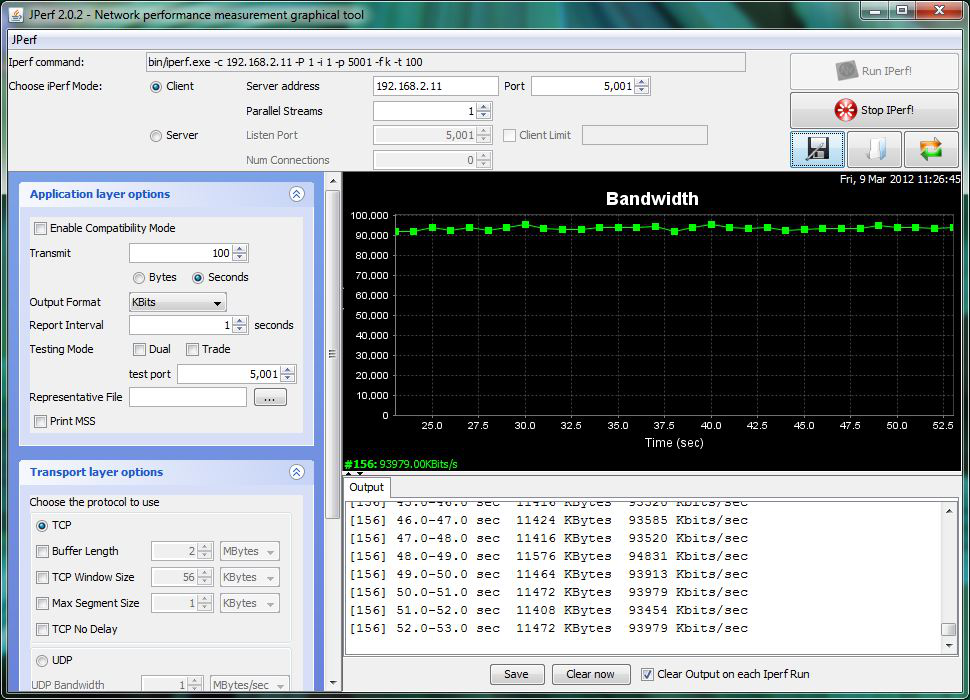Enable Compatibility Mode
This screenshot has width=970, height=700.
click(40, 228)
